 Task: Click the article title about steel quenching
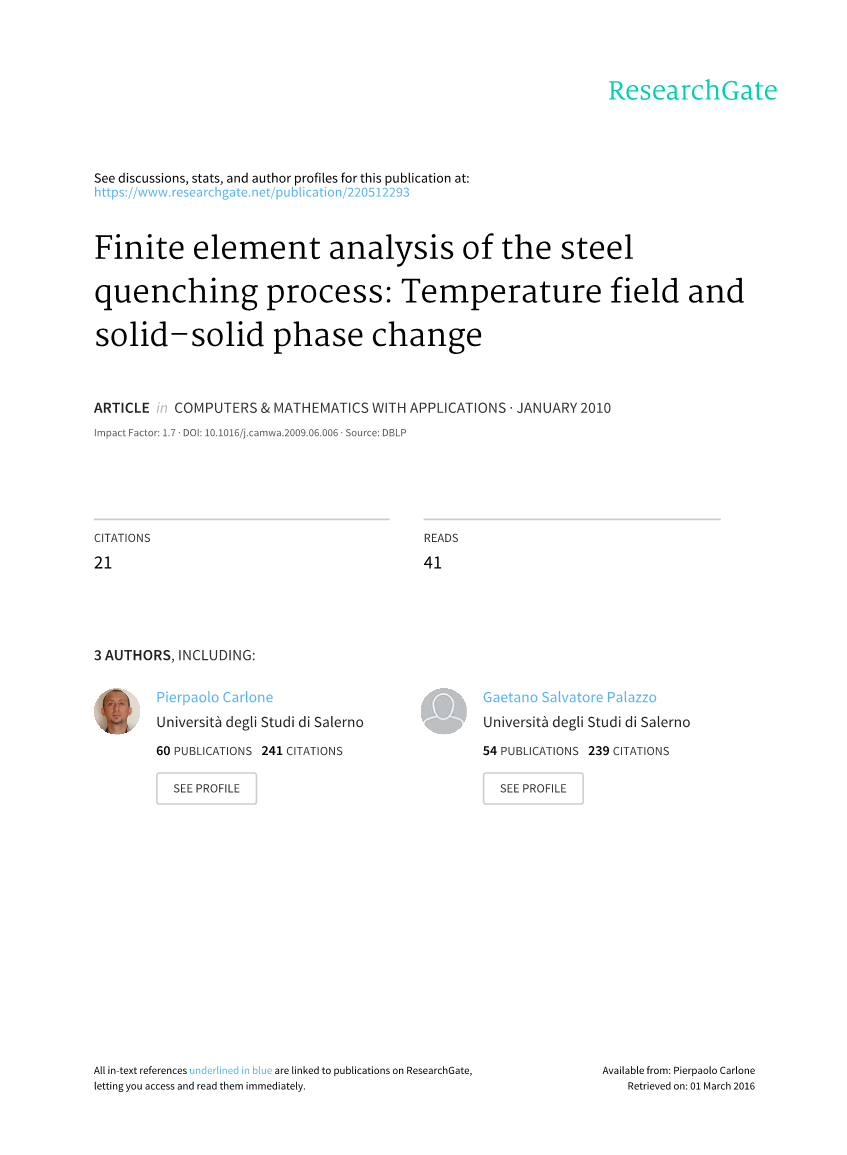coord(418,290)
